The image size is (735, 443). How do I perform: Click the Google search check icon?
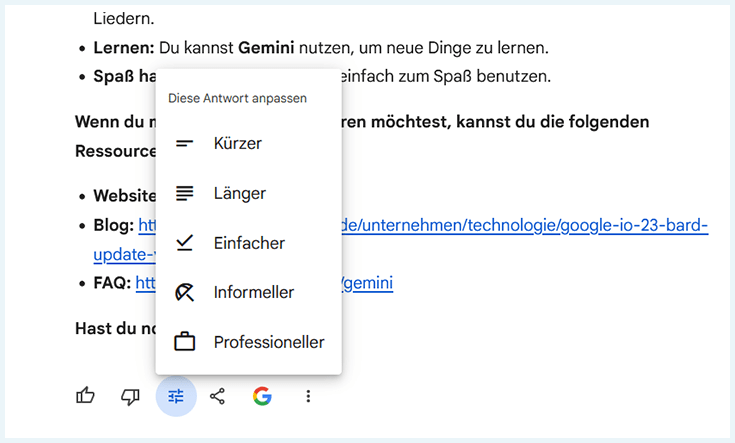[262, 396]
